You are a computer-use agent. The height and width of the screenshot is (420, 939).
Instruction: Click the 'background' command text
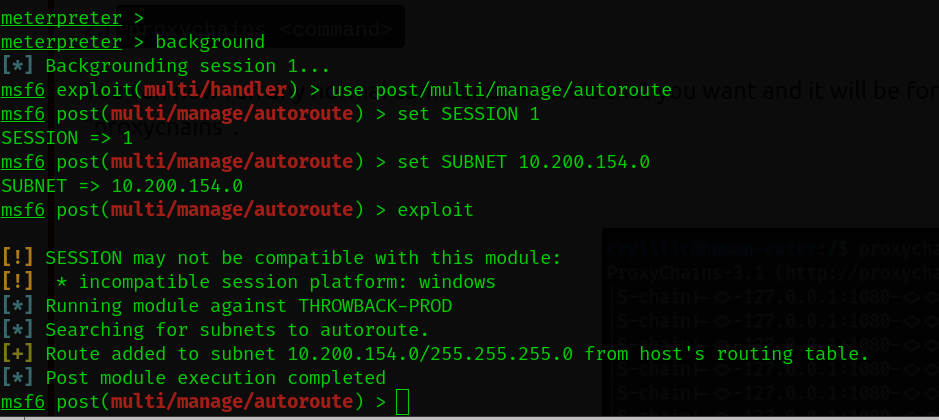coord(210,42)
